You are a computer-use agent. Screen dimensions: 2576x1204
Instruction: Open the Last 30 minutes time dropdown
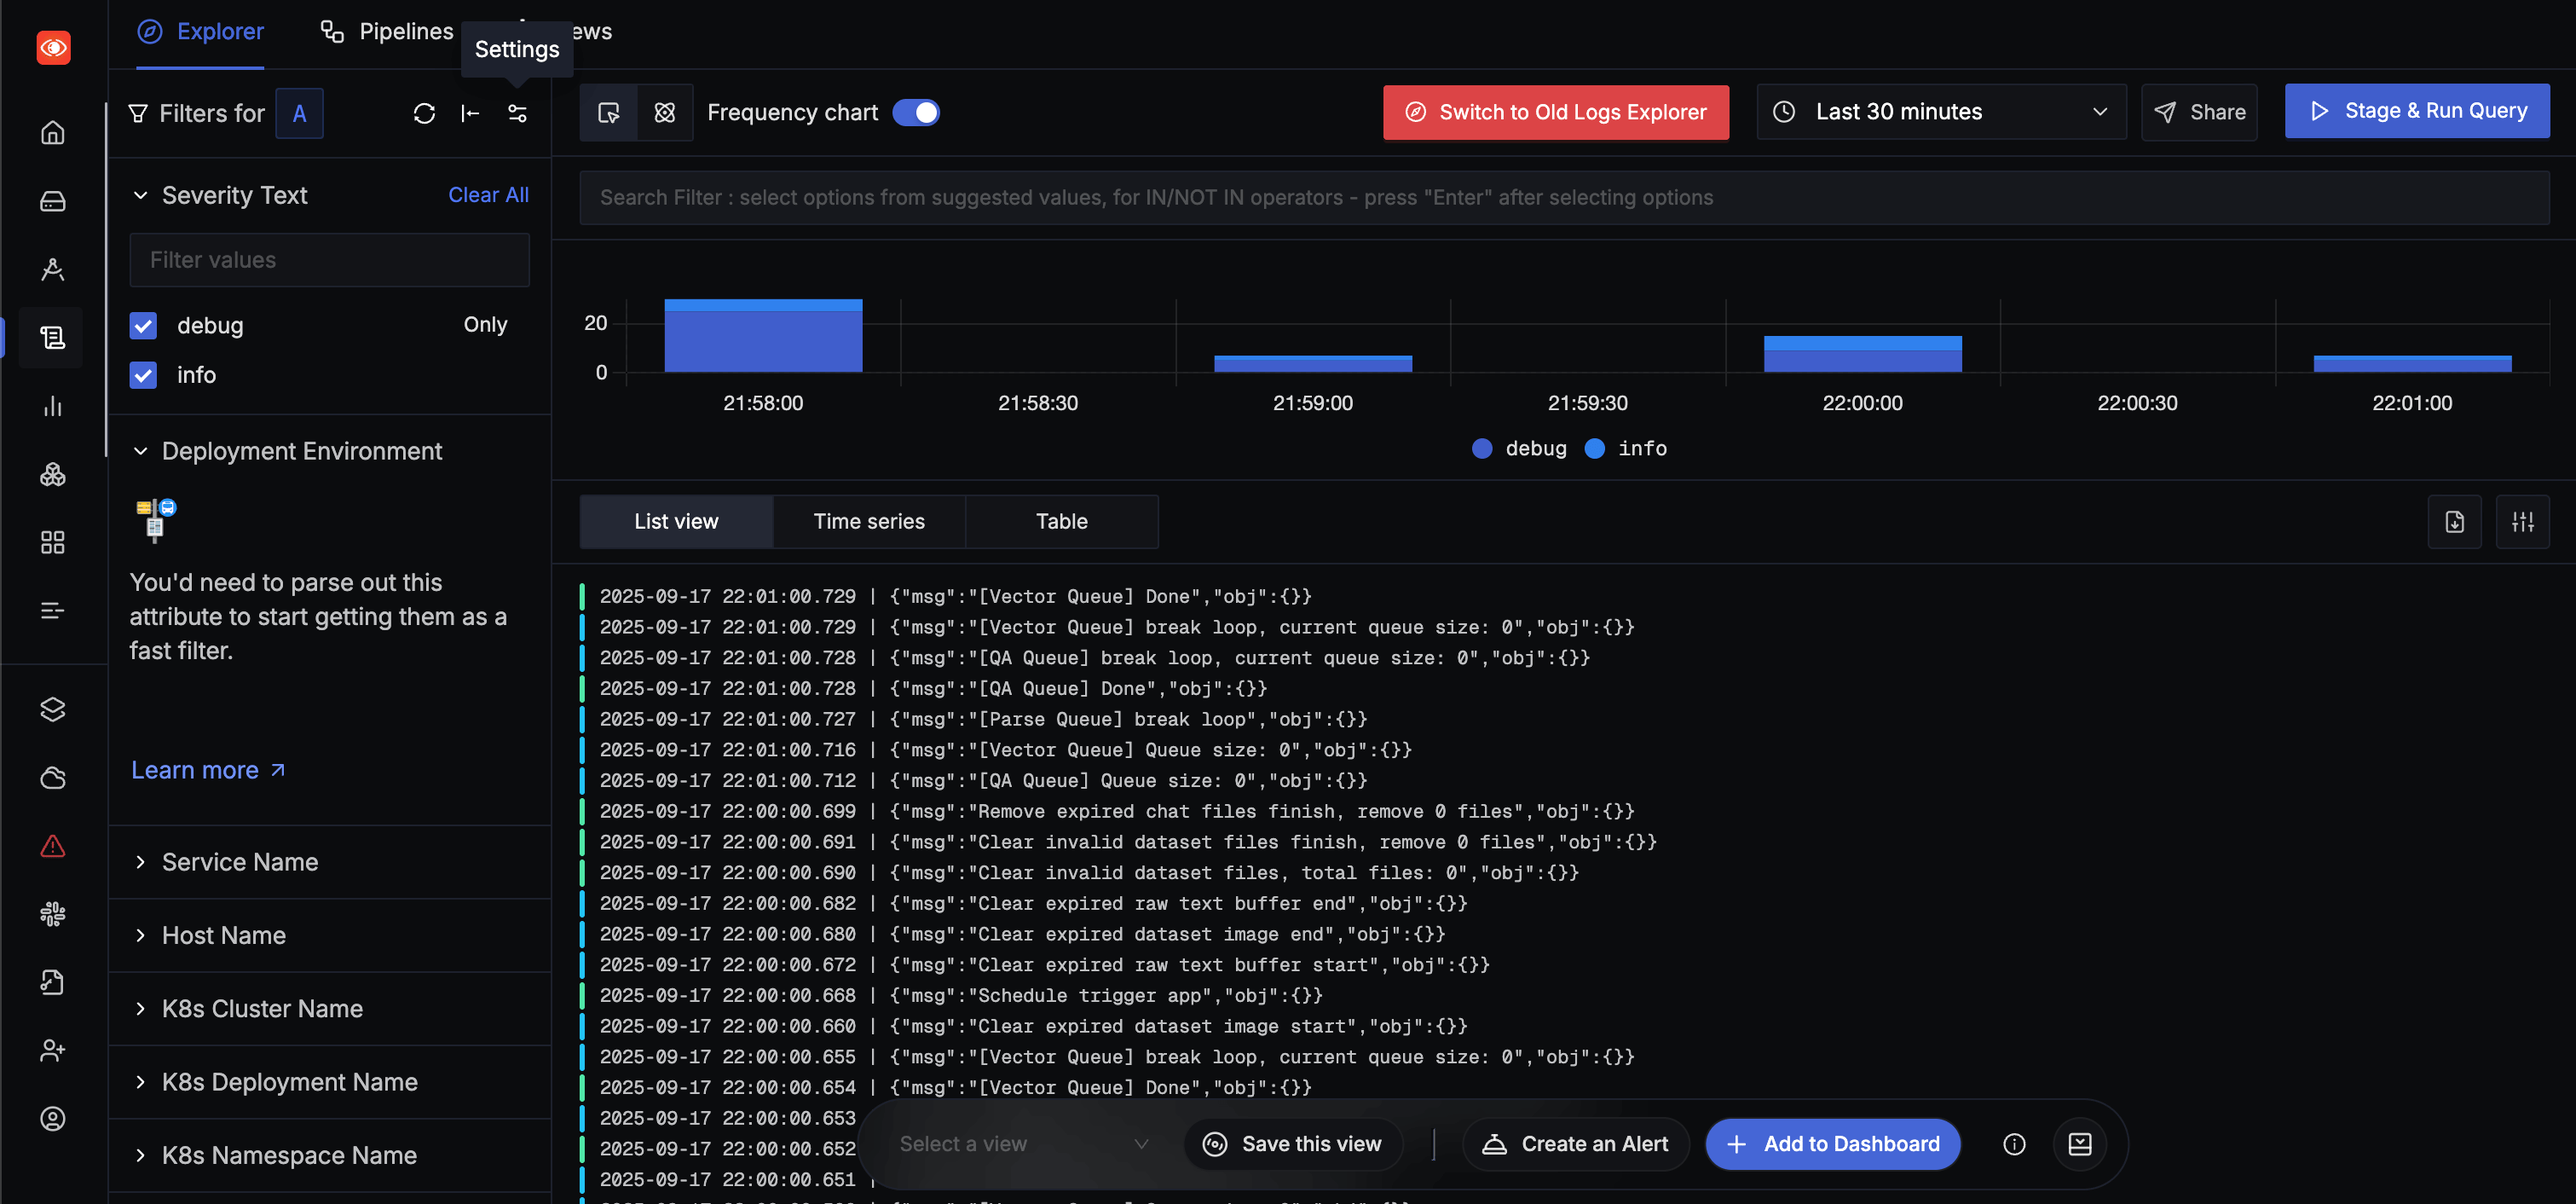[x=1940, y=112]
